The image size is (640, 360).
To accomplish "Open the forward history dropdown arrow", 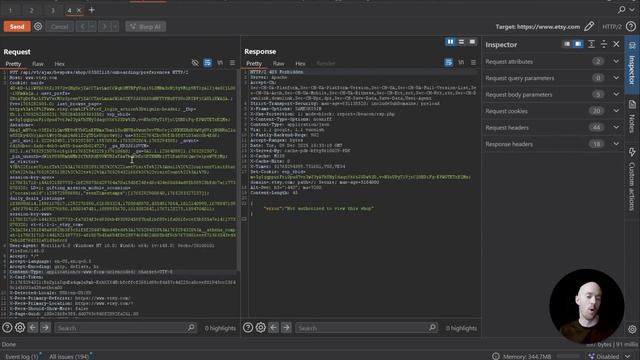I will (x=115, y=27).
